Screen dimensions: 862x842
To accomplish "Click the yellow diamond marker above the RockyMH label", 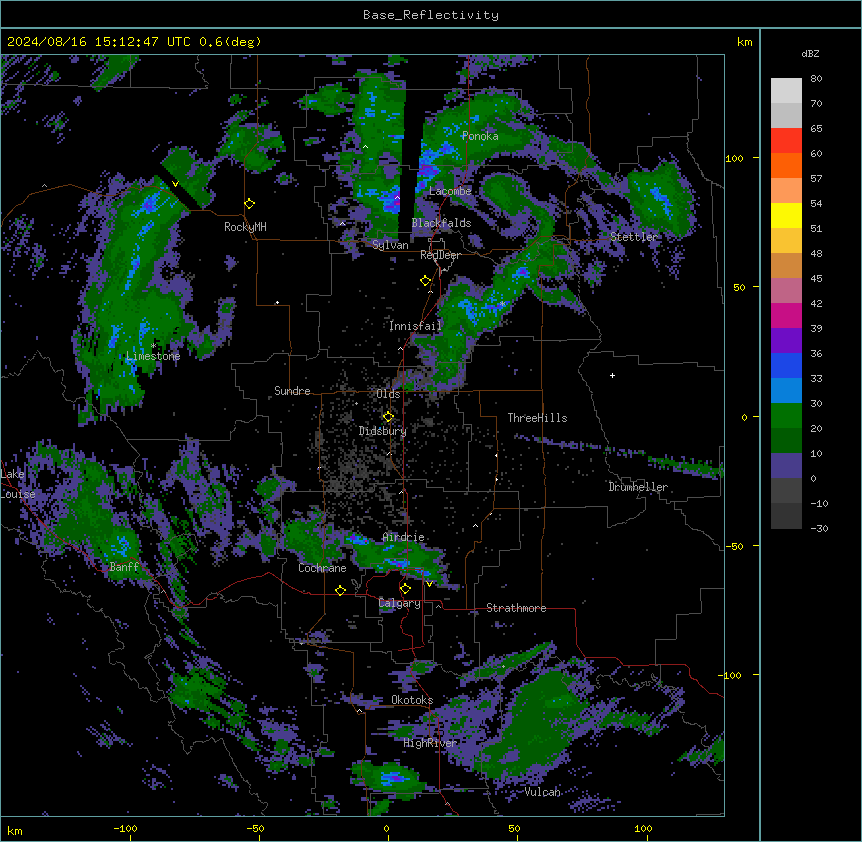I will point(250,203).
